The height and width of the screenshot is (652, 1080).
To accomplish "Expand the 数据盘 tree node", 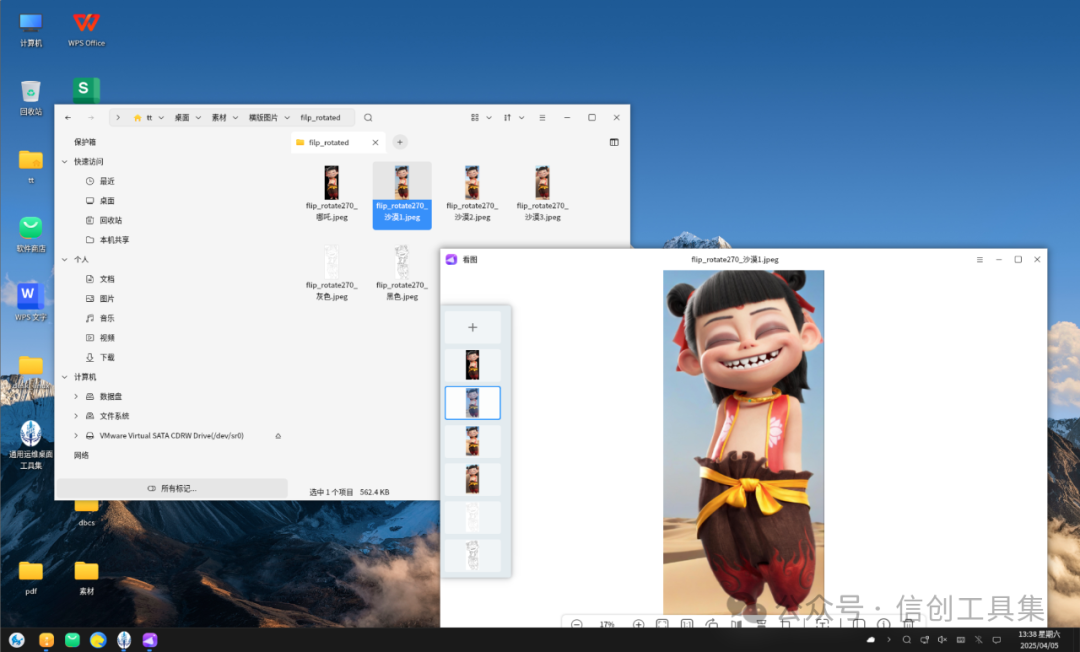I will point(76,397).
